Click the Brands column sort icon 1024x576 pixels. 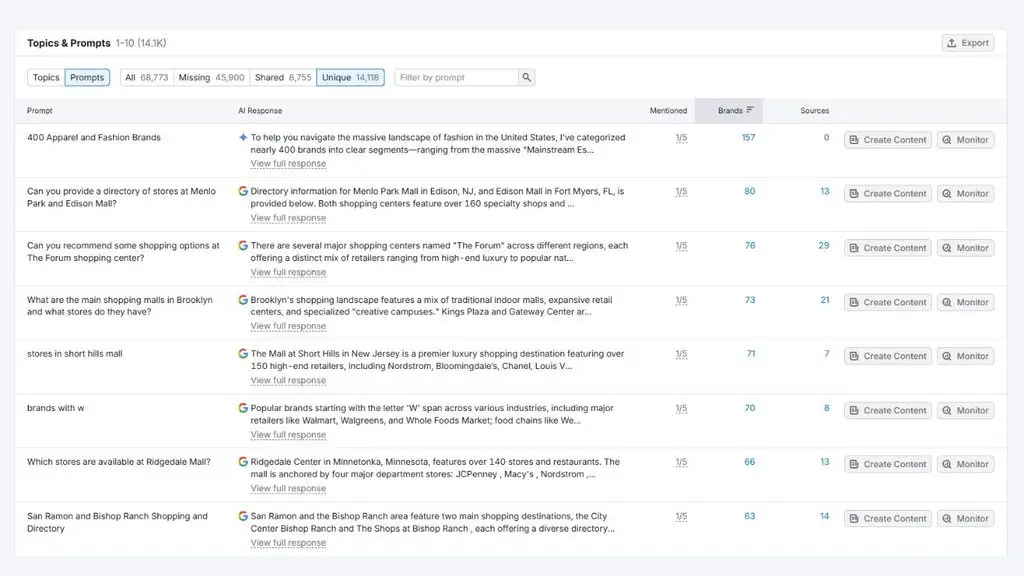750,110
